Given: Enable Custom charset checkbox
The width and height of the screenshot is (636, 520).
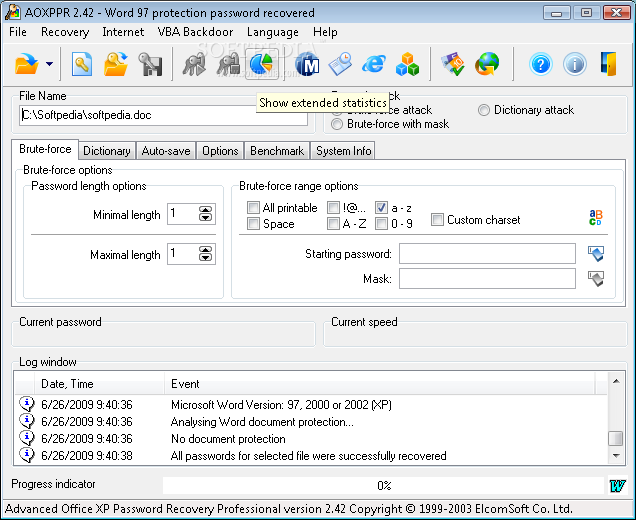Looking at the screenshot, I should point(437,219).
